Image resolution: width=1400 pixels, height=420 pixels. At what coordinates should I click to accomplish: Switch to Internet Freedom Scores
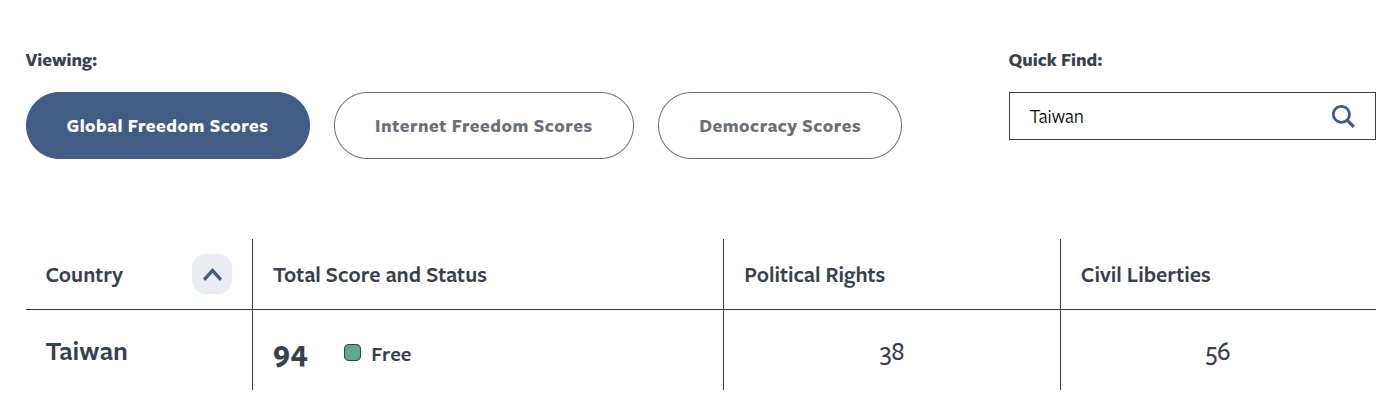pos(483,126)
